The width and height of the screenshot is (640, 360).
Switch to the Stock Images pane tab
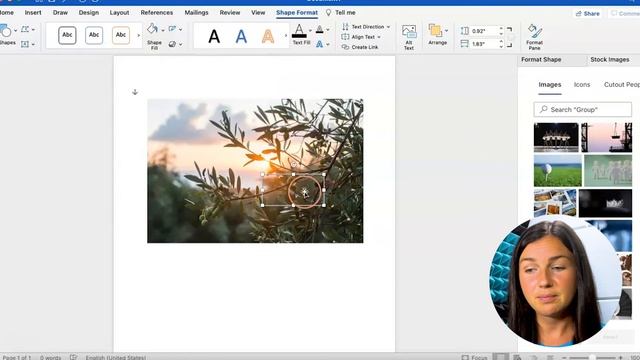(x=610, y=60)
